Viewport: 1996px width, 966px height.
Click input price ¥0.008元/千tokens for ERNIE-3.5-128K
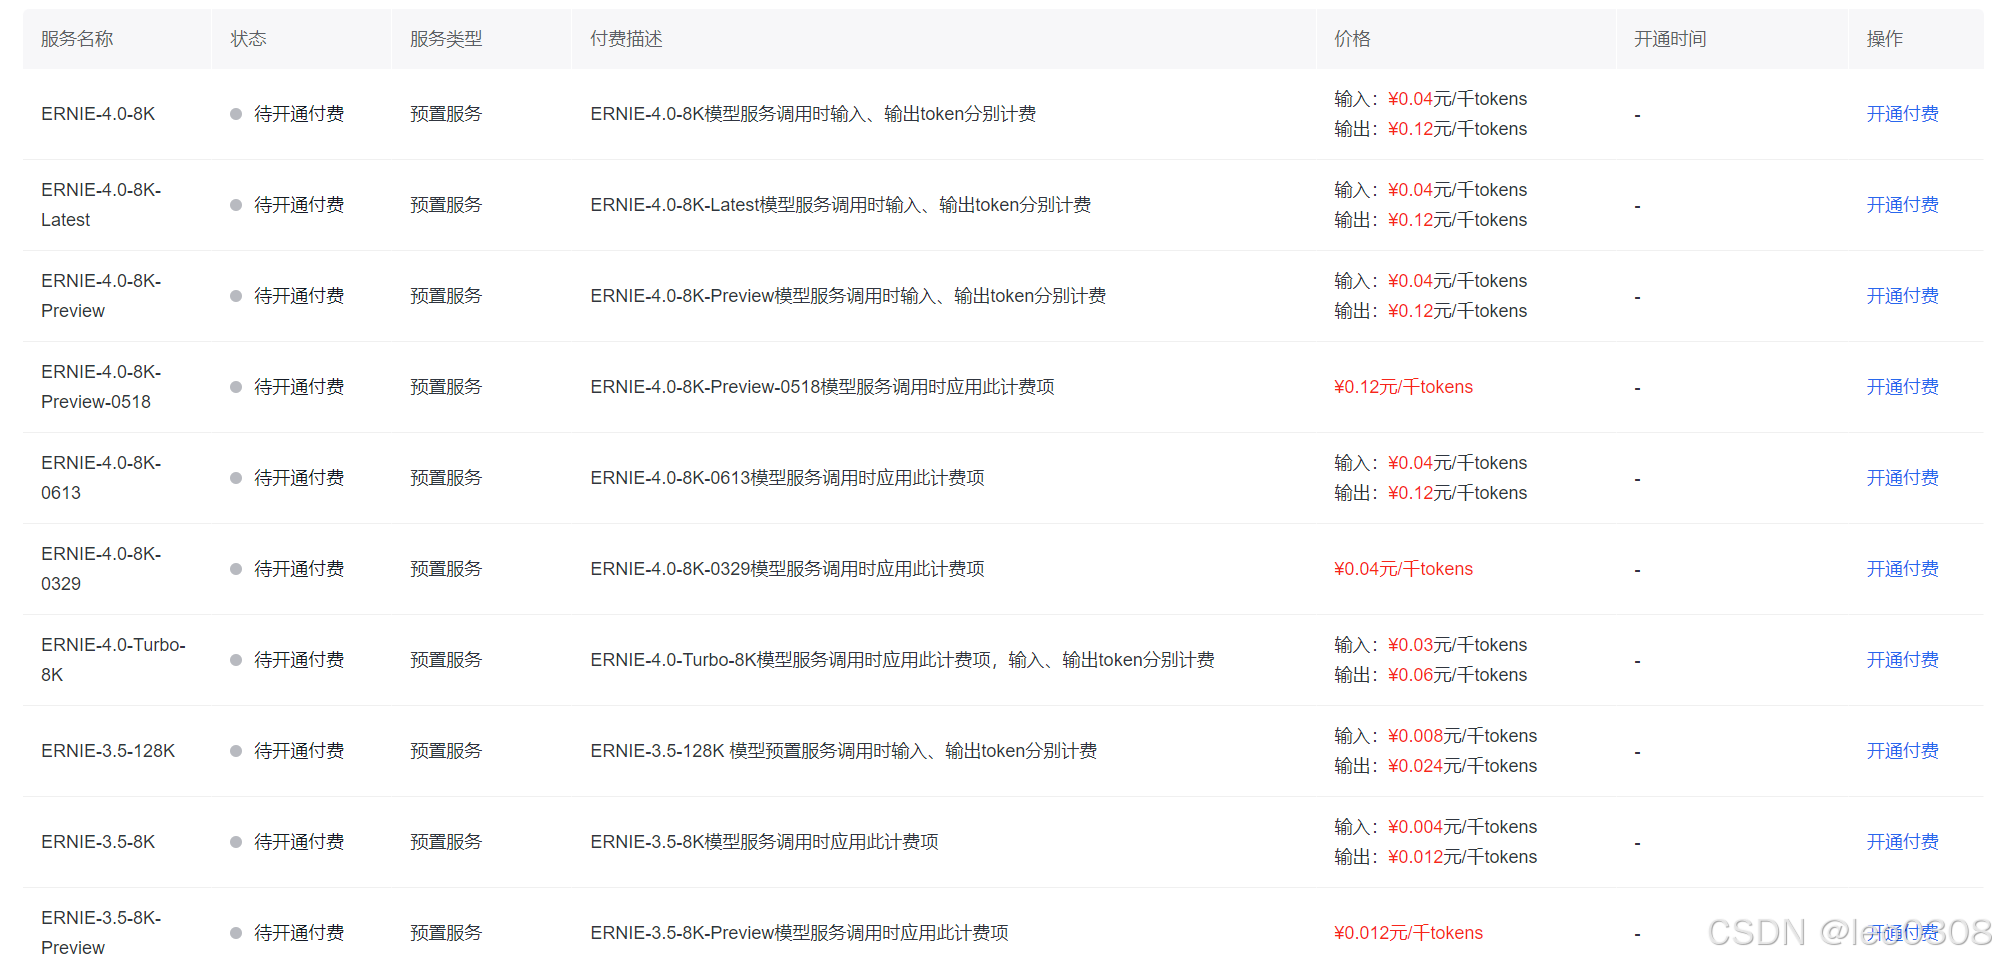click(1462, 736)
